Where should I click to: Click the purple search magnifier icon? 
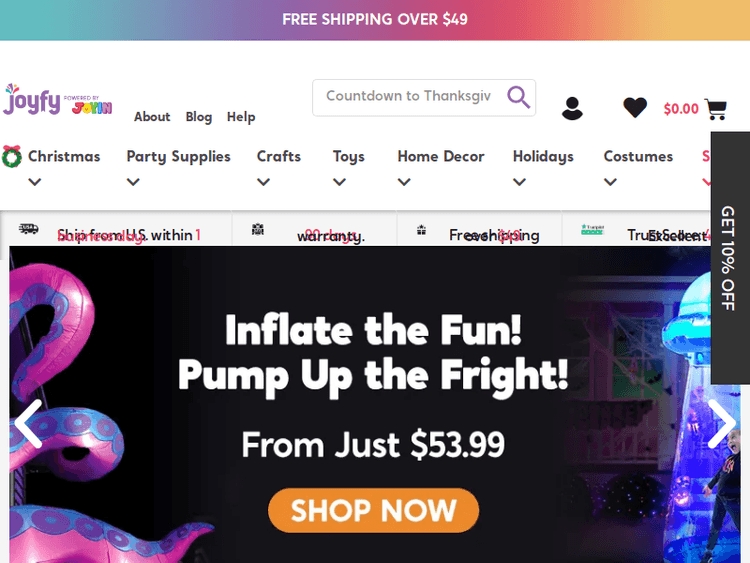518,98
